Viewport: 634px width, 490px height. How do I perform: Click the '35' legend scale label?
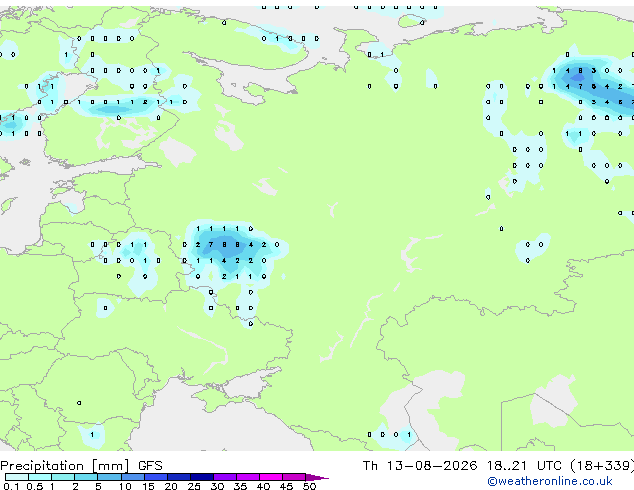coord(240,486)
